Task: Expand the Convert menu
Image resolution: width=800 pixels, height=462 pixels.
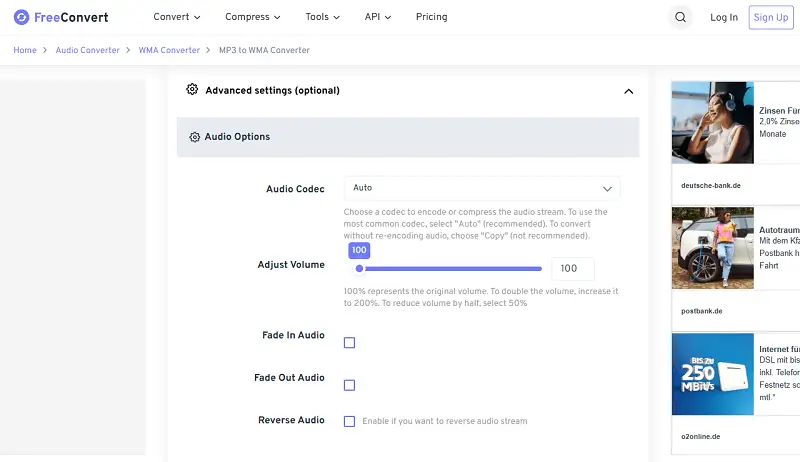Action: point(177,17)
